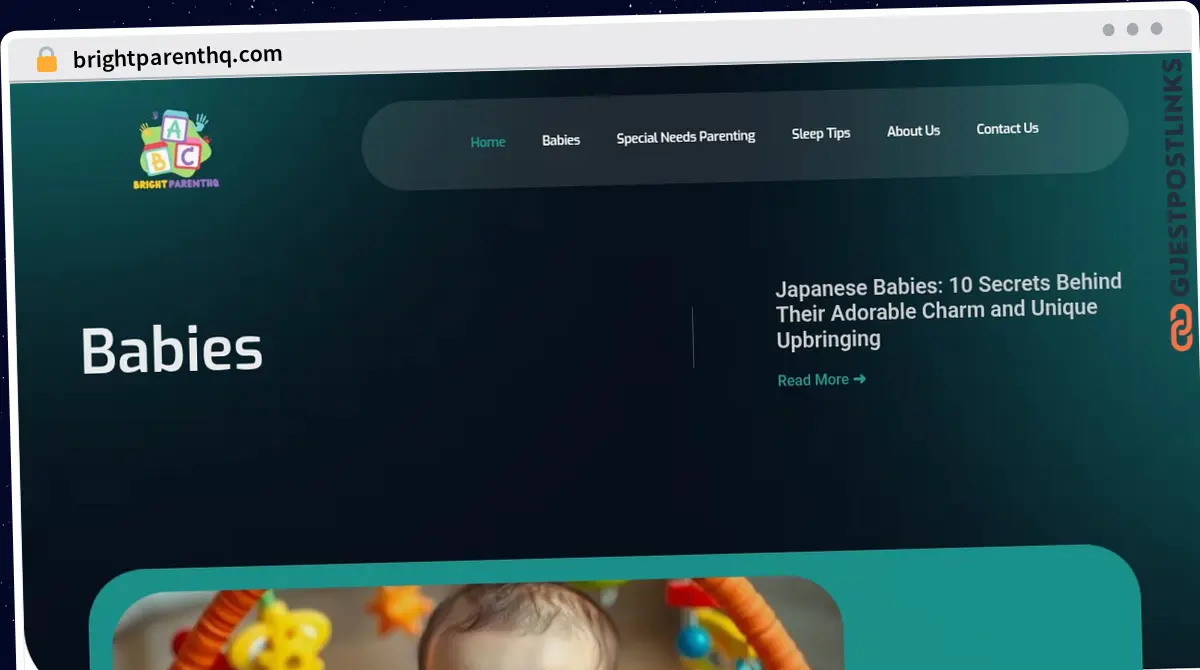Open the Home menu item
1200x670 pixels.
coord(487,142)
